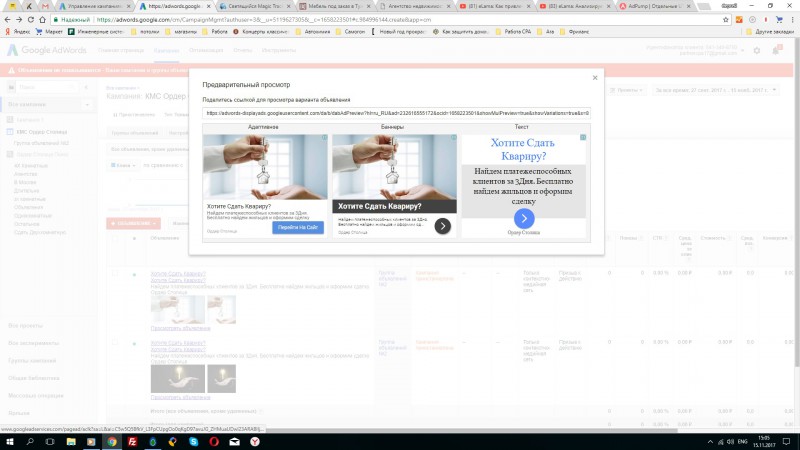The width and height of the screenshot is (800, 450).
Task: Open the 'Работа' bookmarks folder
Action: [215, 32]
